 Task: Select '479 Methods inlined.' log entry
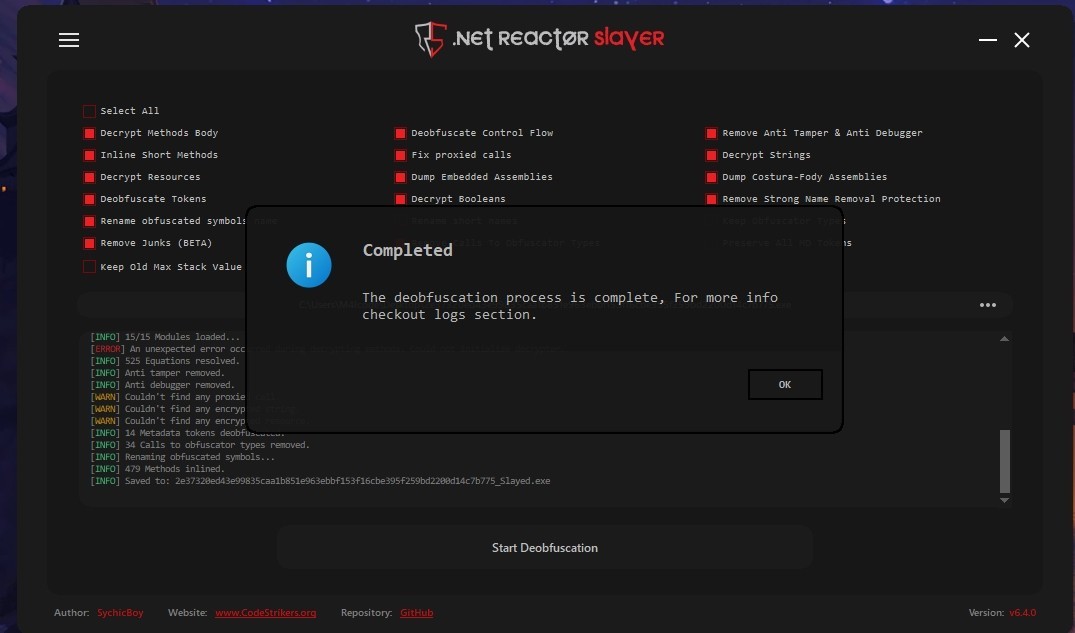(157, 469)
